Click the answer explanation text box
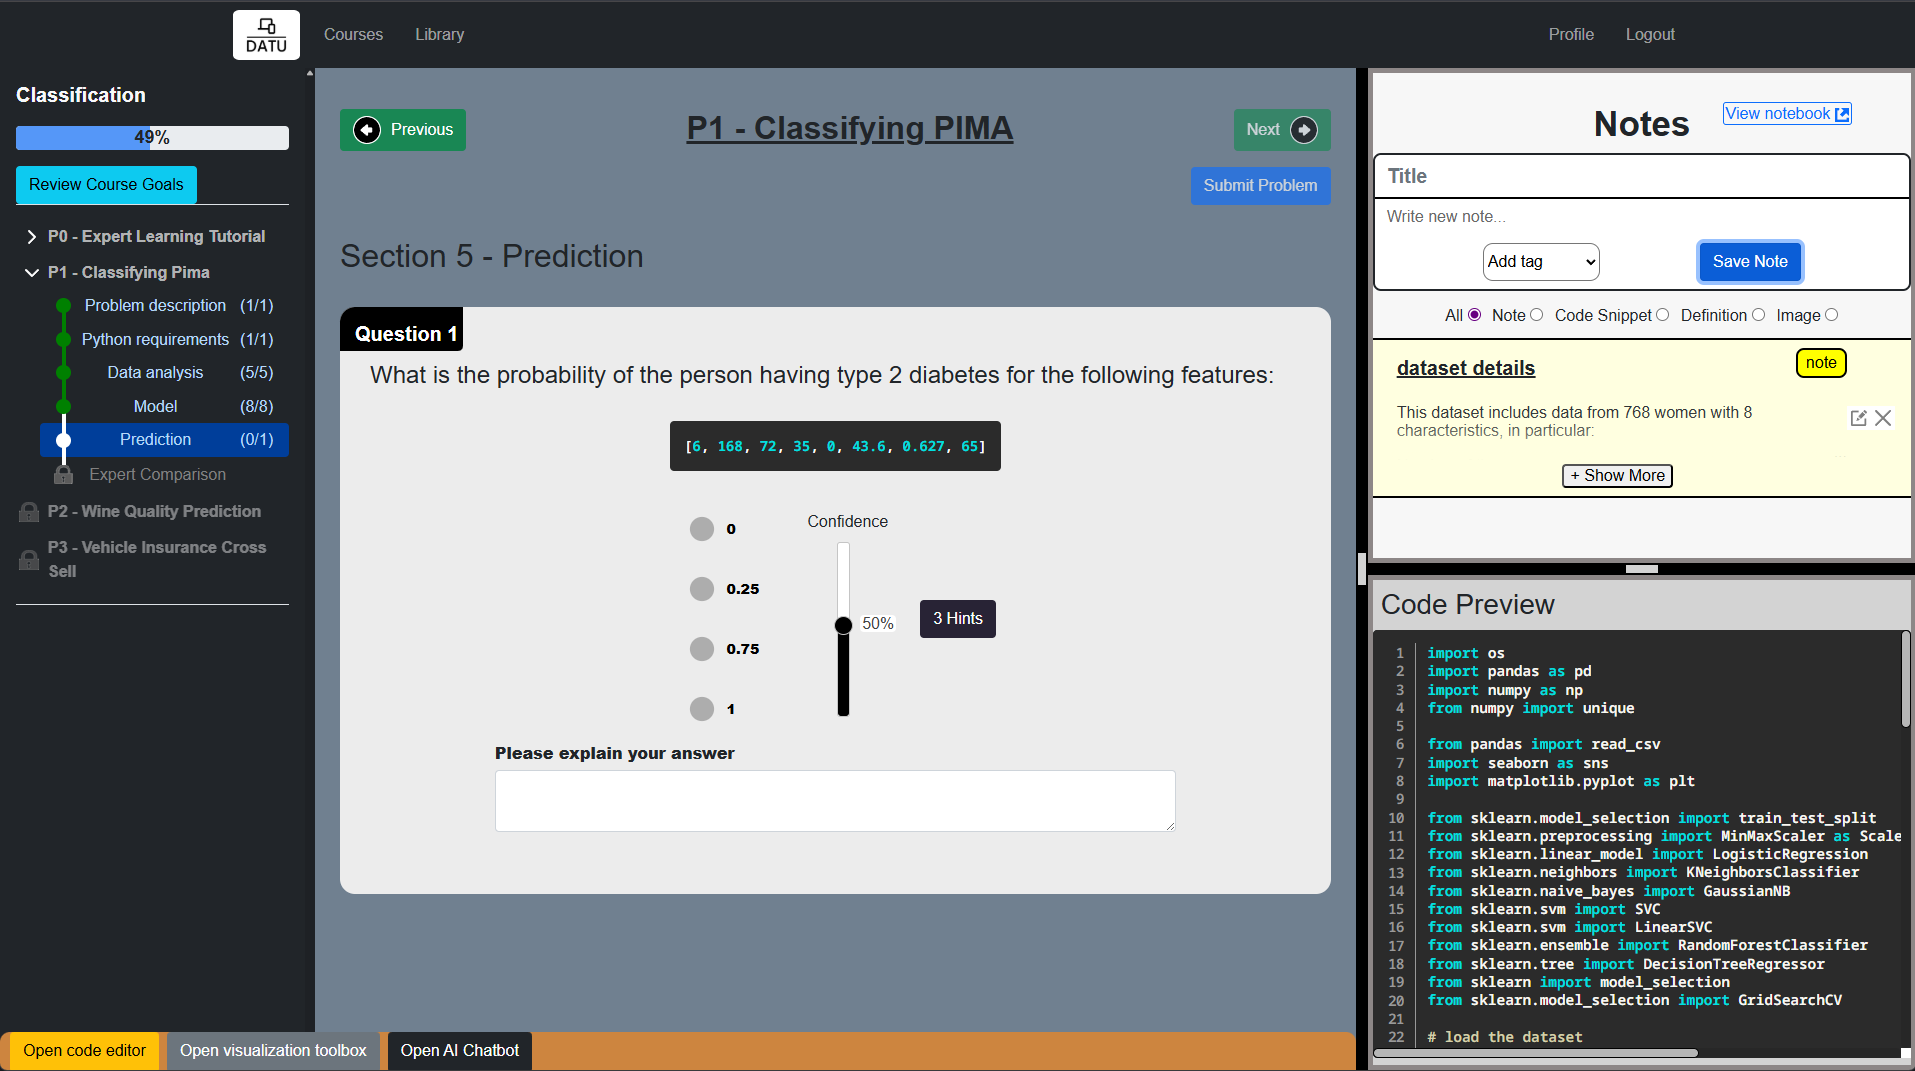The width and height of the screenshot is (1915, 1071). click(834, 800)
